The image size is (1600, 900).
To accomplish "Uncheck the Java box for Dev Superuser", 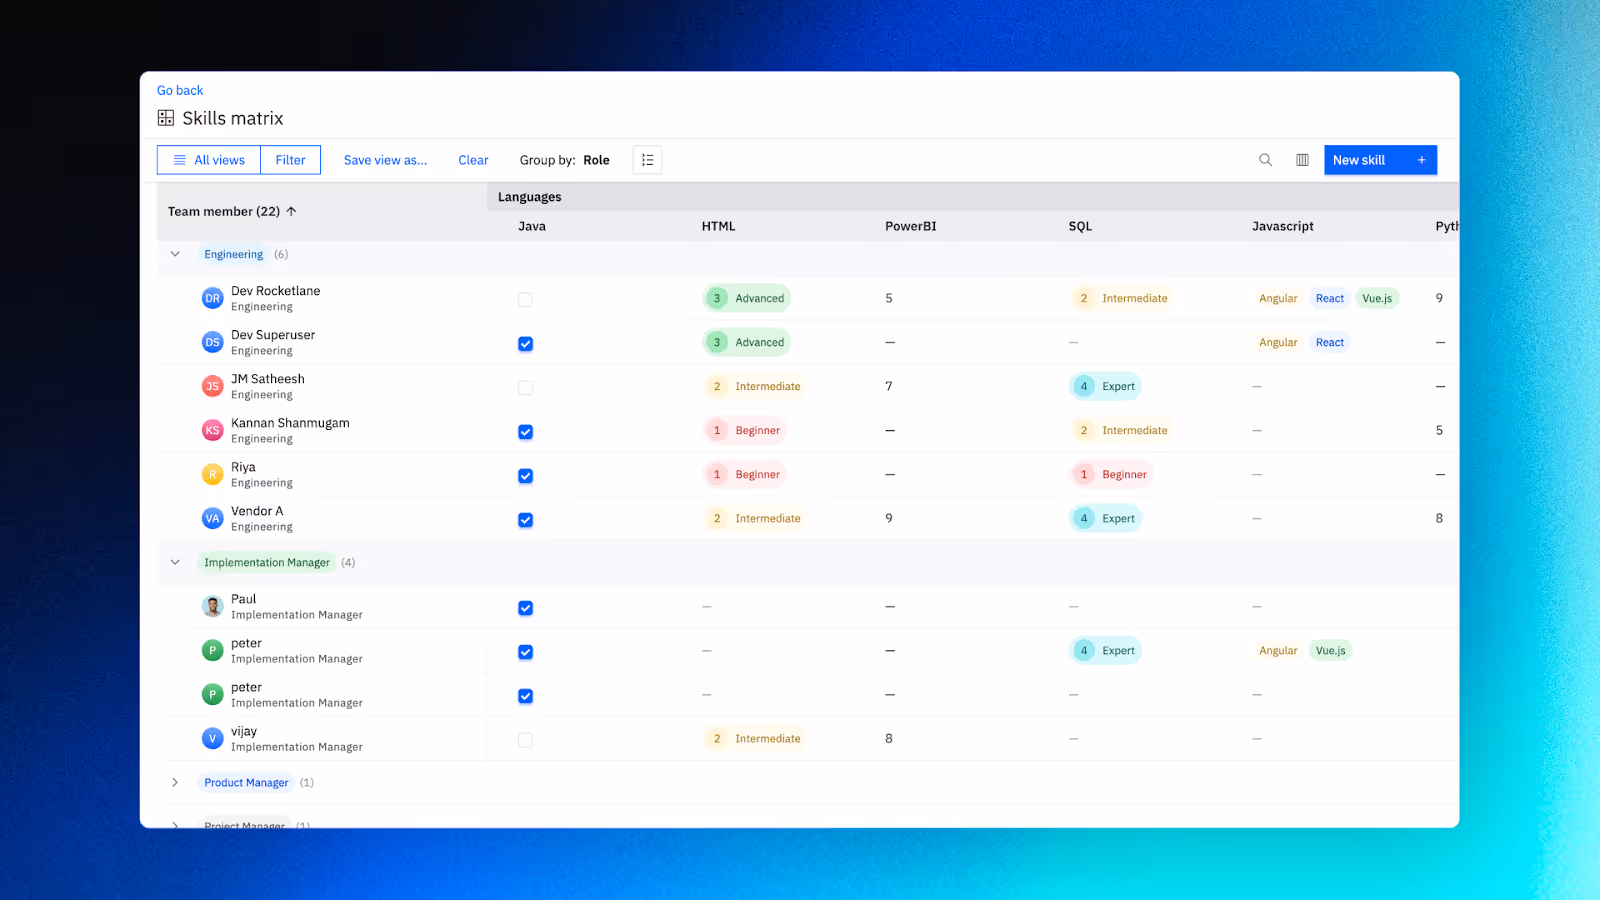I will click(x=525, y=343).
